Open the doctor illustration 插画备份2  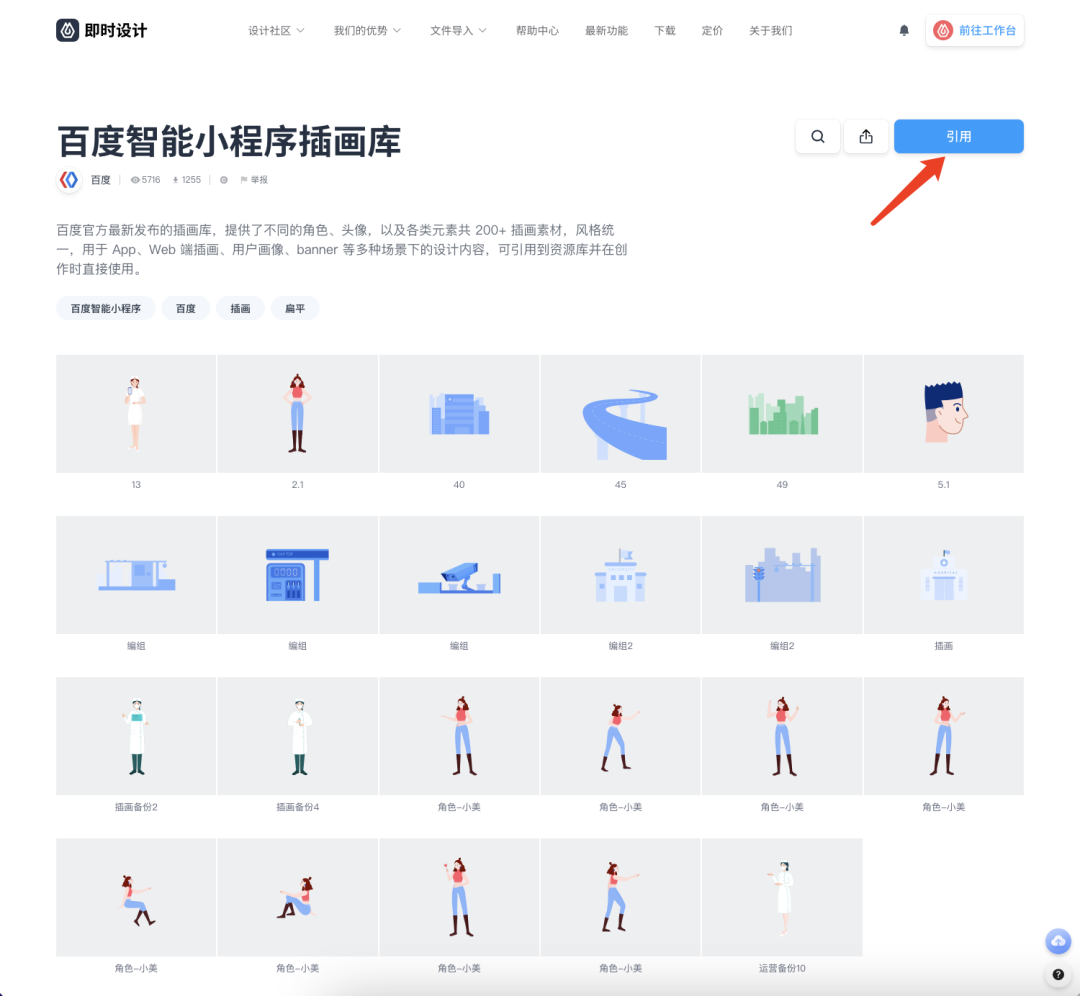136,736
